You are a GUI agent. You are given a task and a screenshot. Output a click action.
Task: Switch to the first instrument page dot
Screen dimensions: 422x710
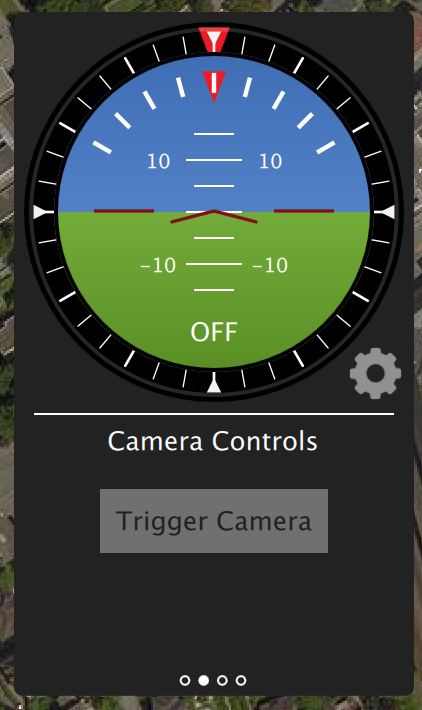(x=185, y=680)
